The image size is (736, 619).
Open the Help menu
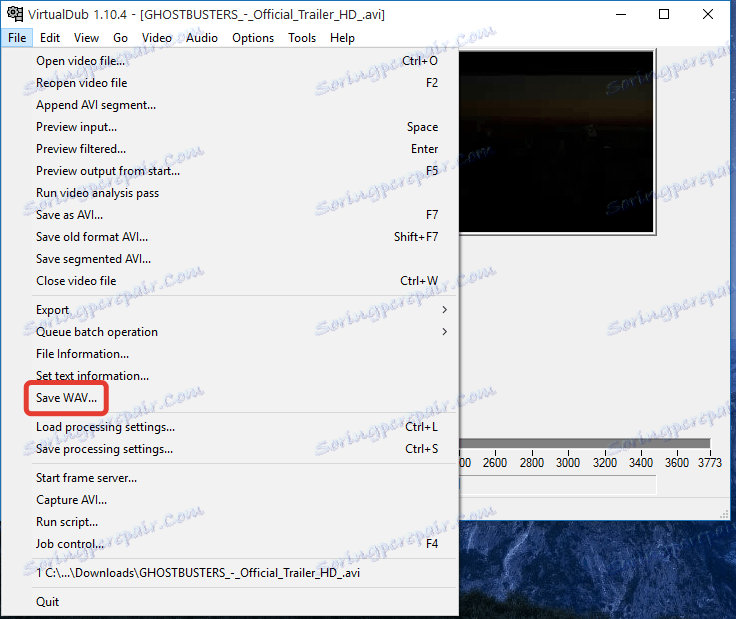coord(342,38)
